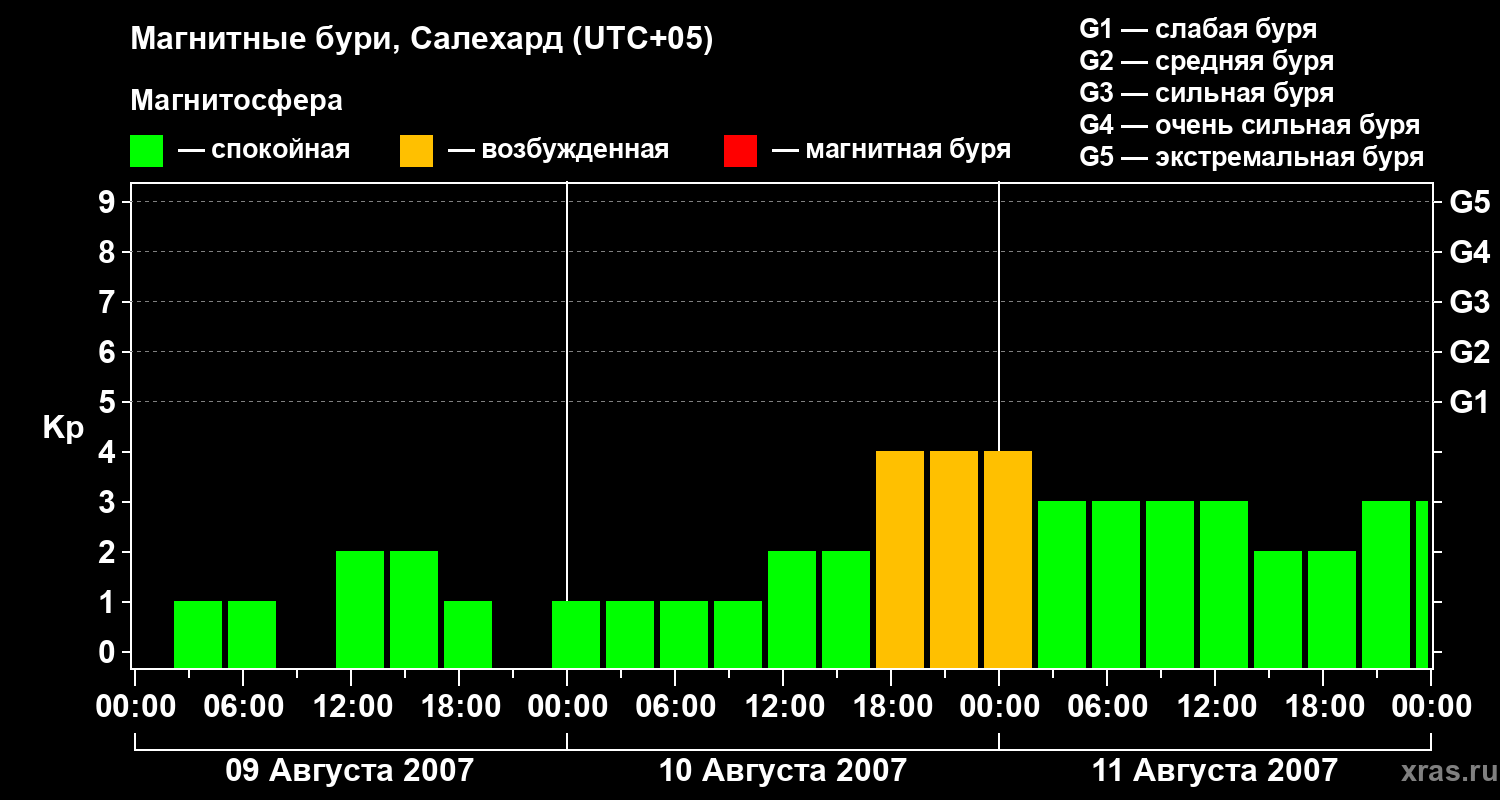Click the "Магнитосфера" heading
1500x800 pixels.
click(236, 101)
